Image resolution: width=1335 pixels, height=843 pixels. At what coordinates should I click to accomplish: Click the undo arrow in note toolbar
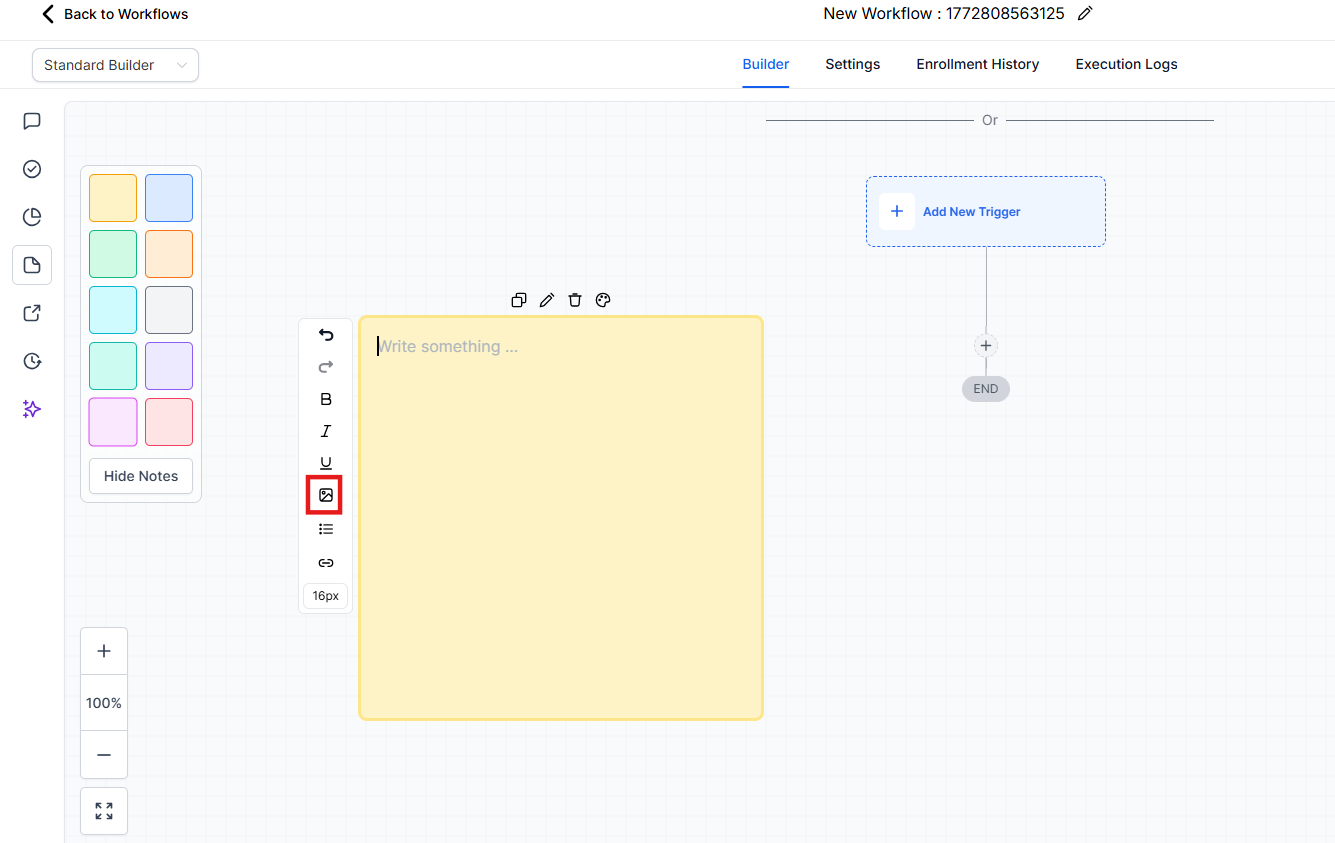pos(325,335)
